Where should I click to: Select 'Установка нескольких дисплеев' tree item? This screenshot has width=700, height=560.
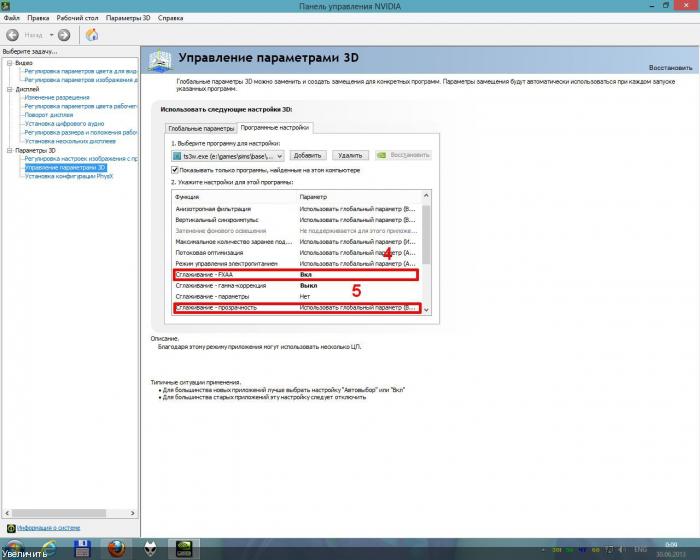click(70, 141)
